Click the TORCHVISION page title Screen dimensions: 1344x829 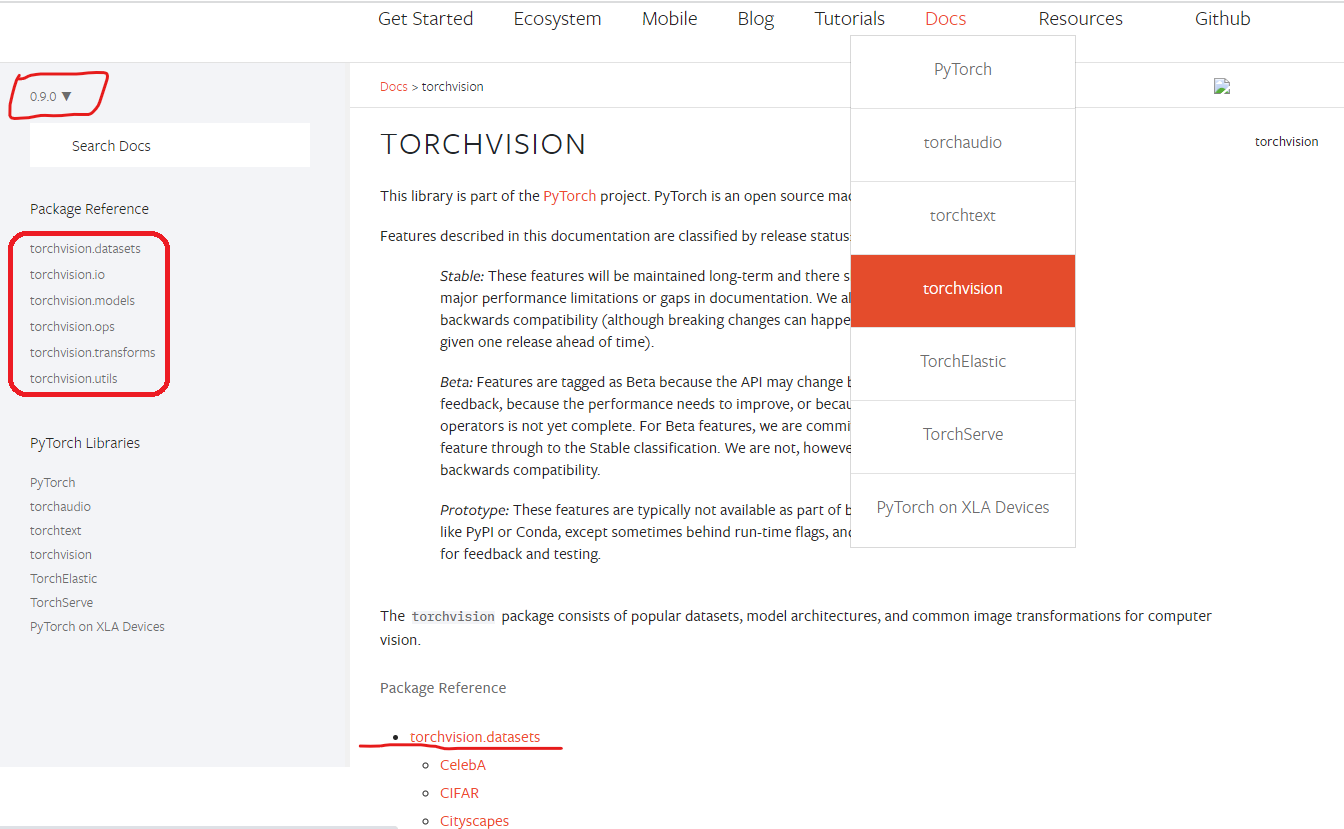point(483,145)
